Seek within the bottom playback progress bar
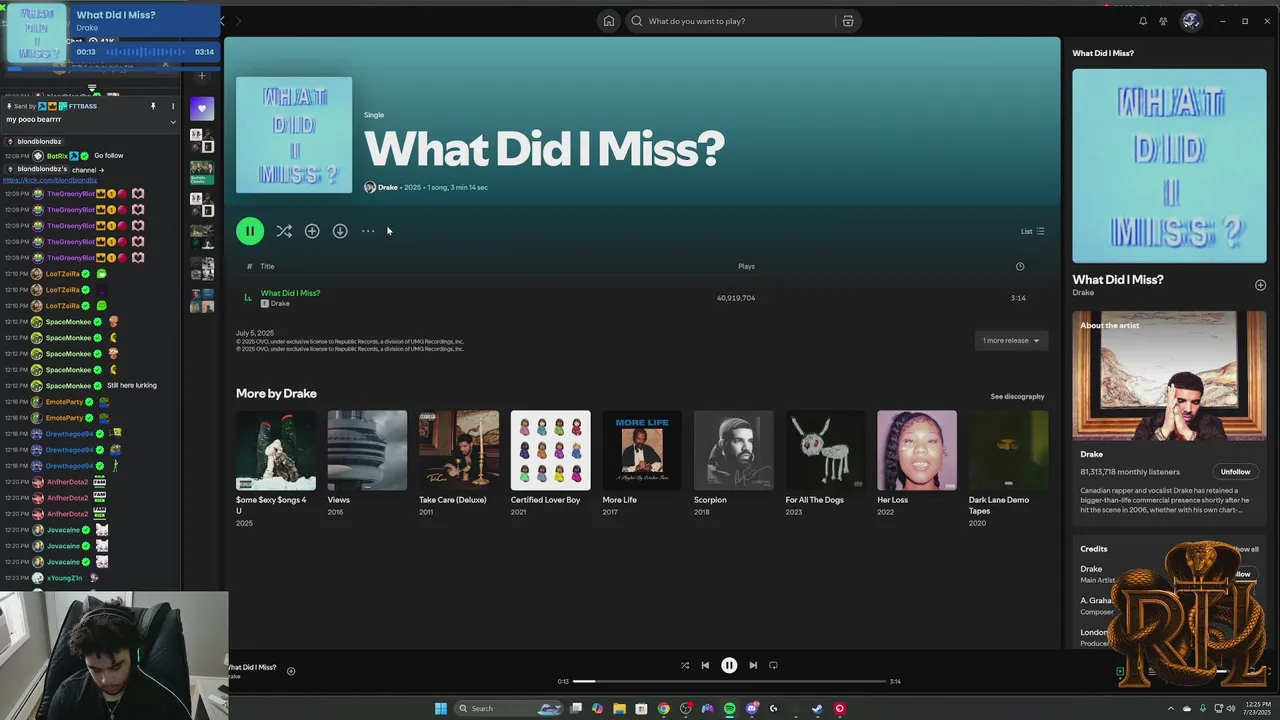1280x720 pixels. [729, 681]
